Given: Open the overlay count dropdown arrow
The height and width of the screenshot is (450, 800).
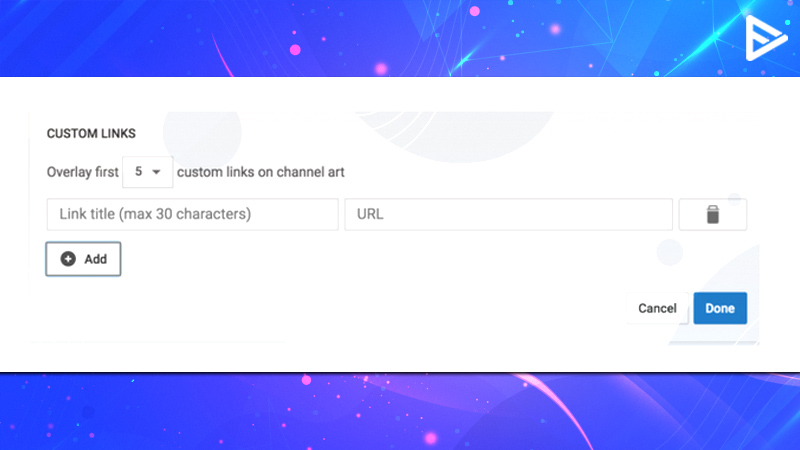Looking at the screenshot, I should [x=156, y=172].
